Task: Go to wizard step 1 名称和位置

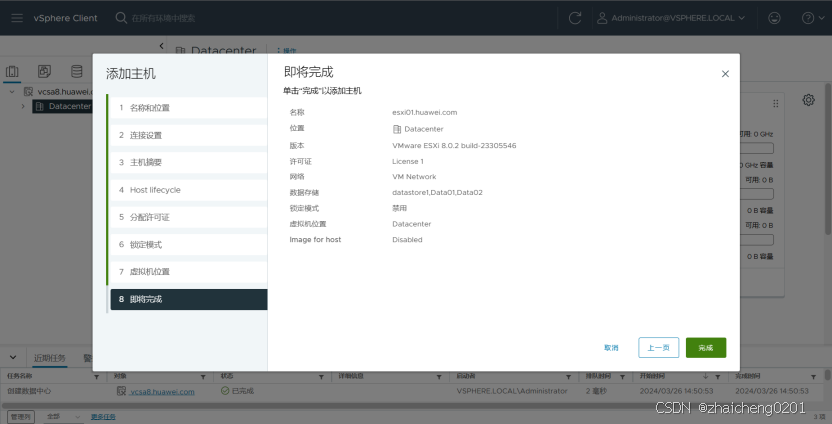Action: coord(188,108)
